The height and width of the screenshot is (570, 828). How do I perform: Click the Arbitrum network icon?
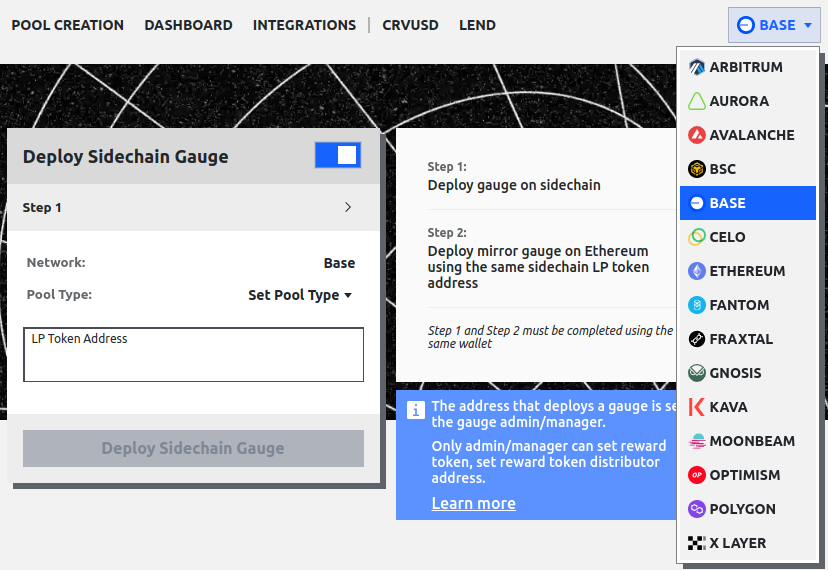tap(697, 67)
